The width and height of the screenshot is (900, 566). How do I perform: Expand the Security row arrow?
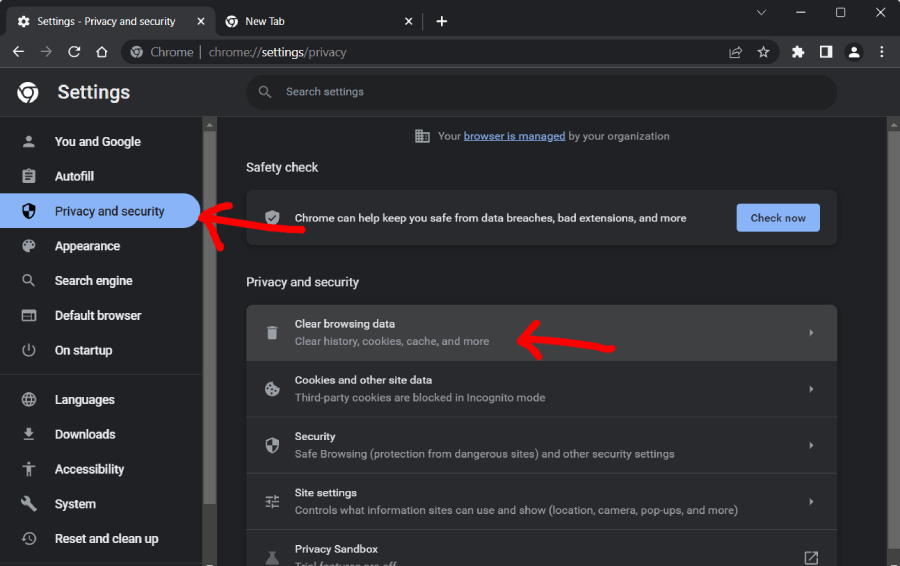pos(811,445)
